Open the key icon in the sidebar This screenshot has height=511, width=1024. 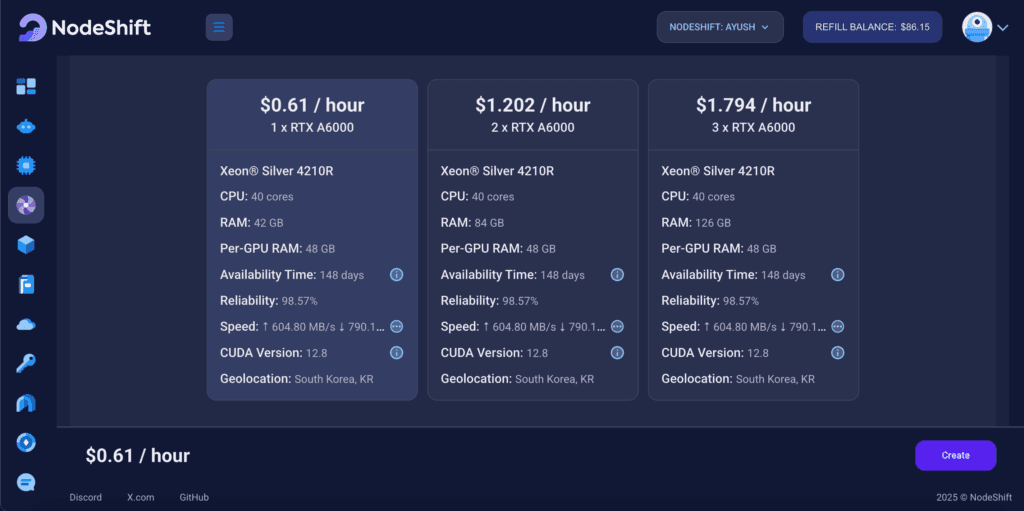[26, 363]
